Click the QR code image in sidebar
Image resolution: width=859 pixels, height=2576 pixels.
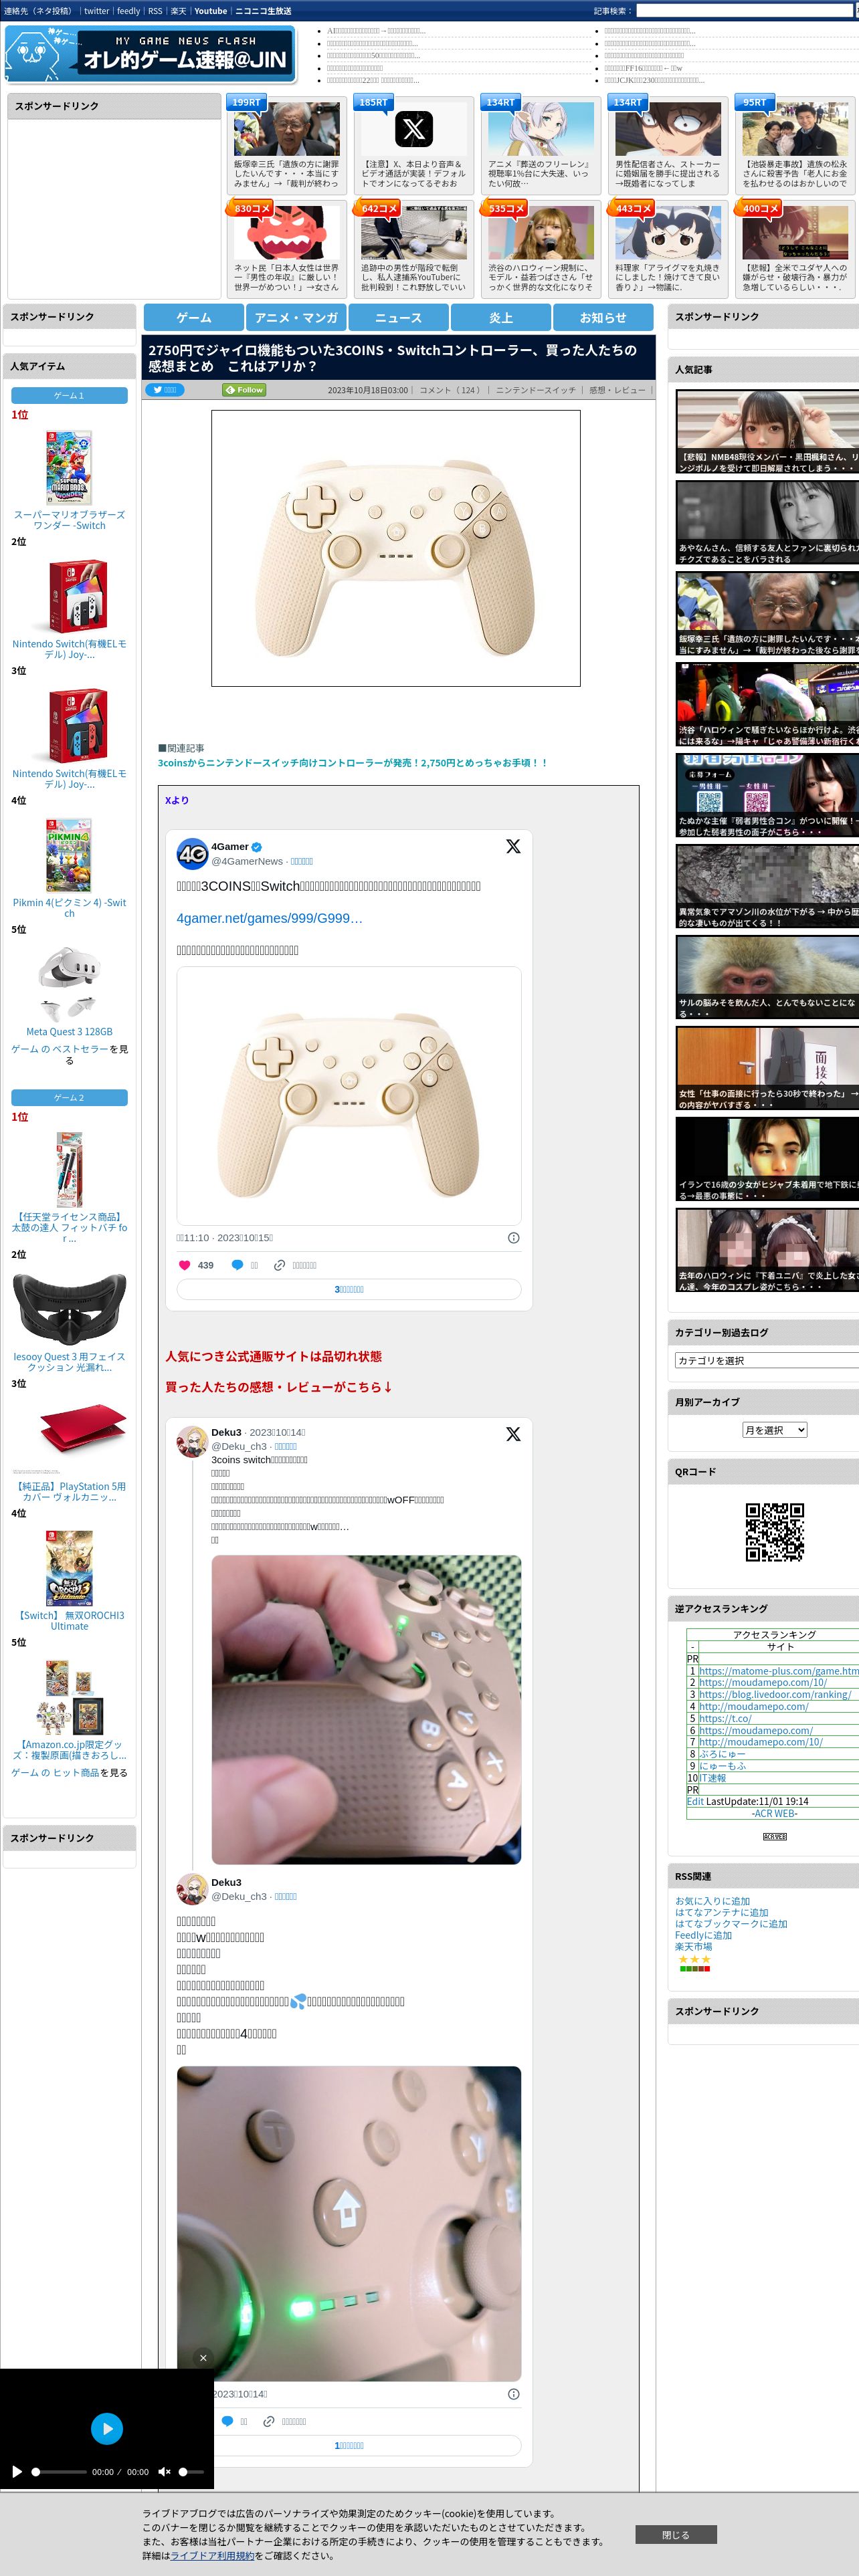coord(775,1531)
